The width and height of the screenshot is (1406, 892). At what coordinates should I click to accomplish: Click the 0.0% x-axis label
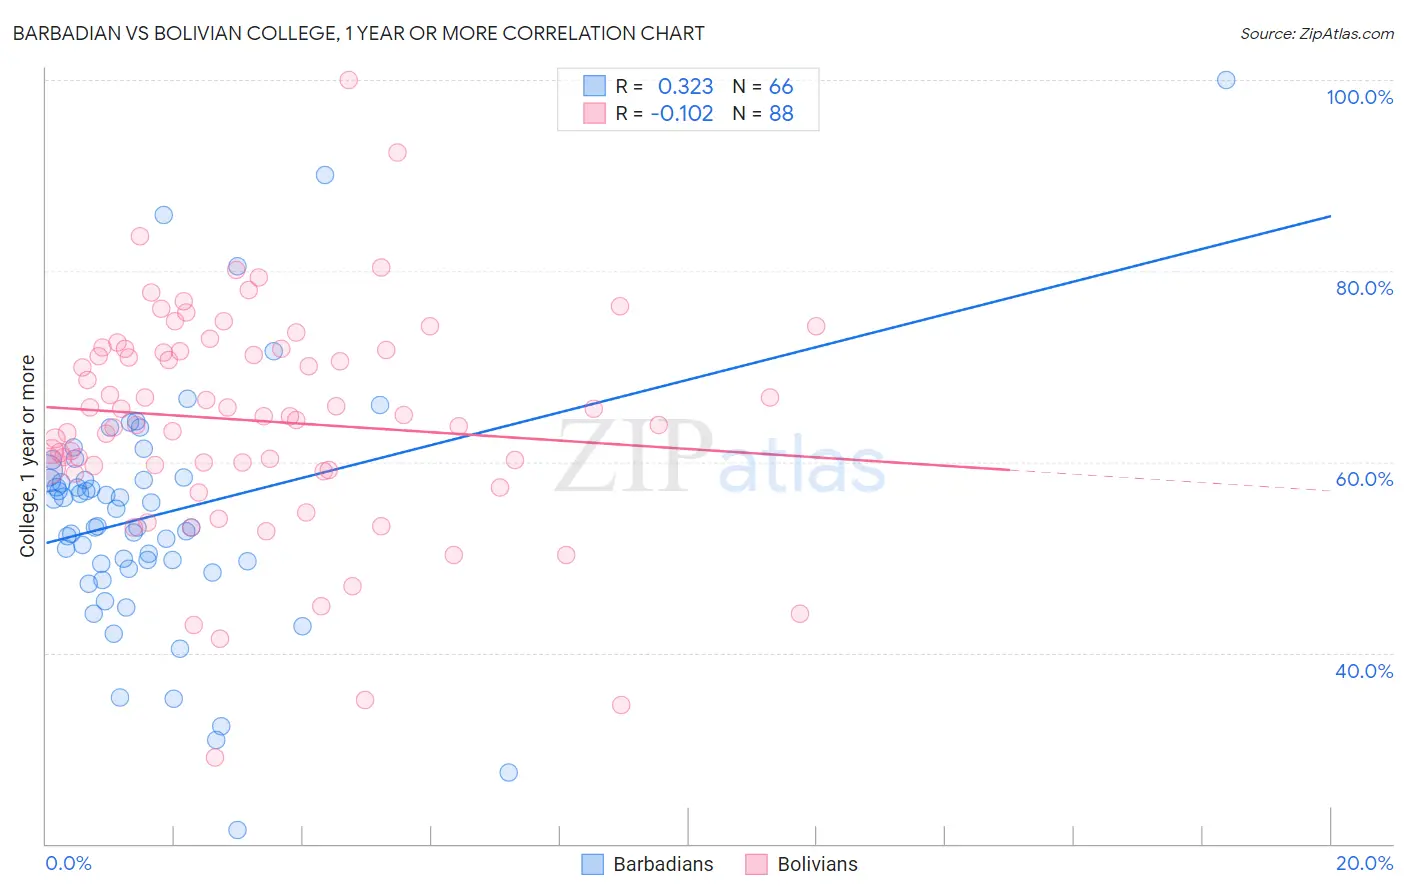tap(68, 863)
